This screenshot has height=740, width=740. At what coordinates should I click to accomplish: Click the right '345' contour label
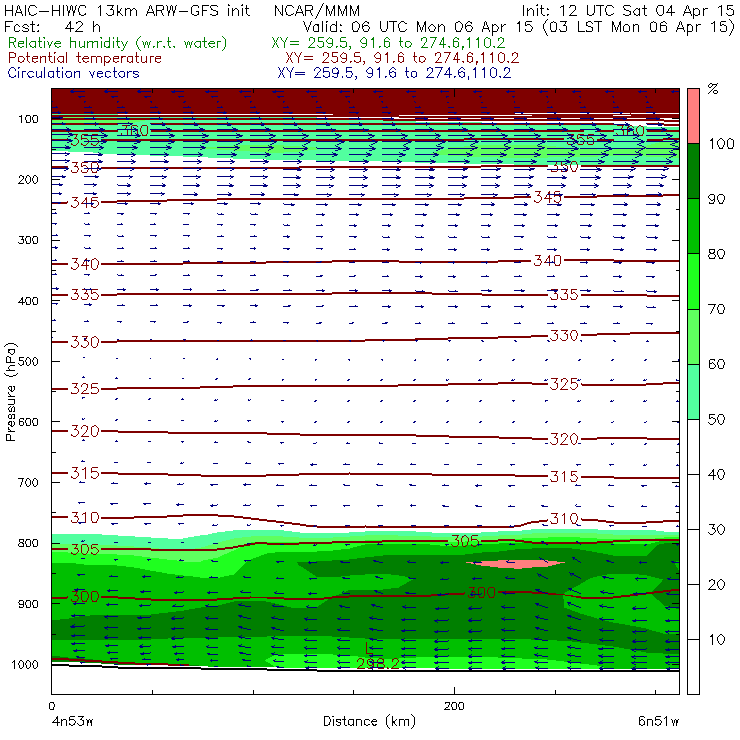(x=547, y=197)
